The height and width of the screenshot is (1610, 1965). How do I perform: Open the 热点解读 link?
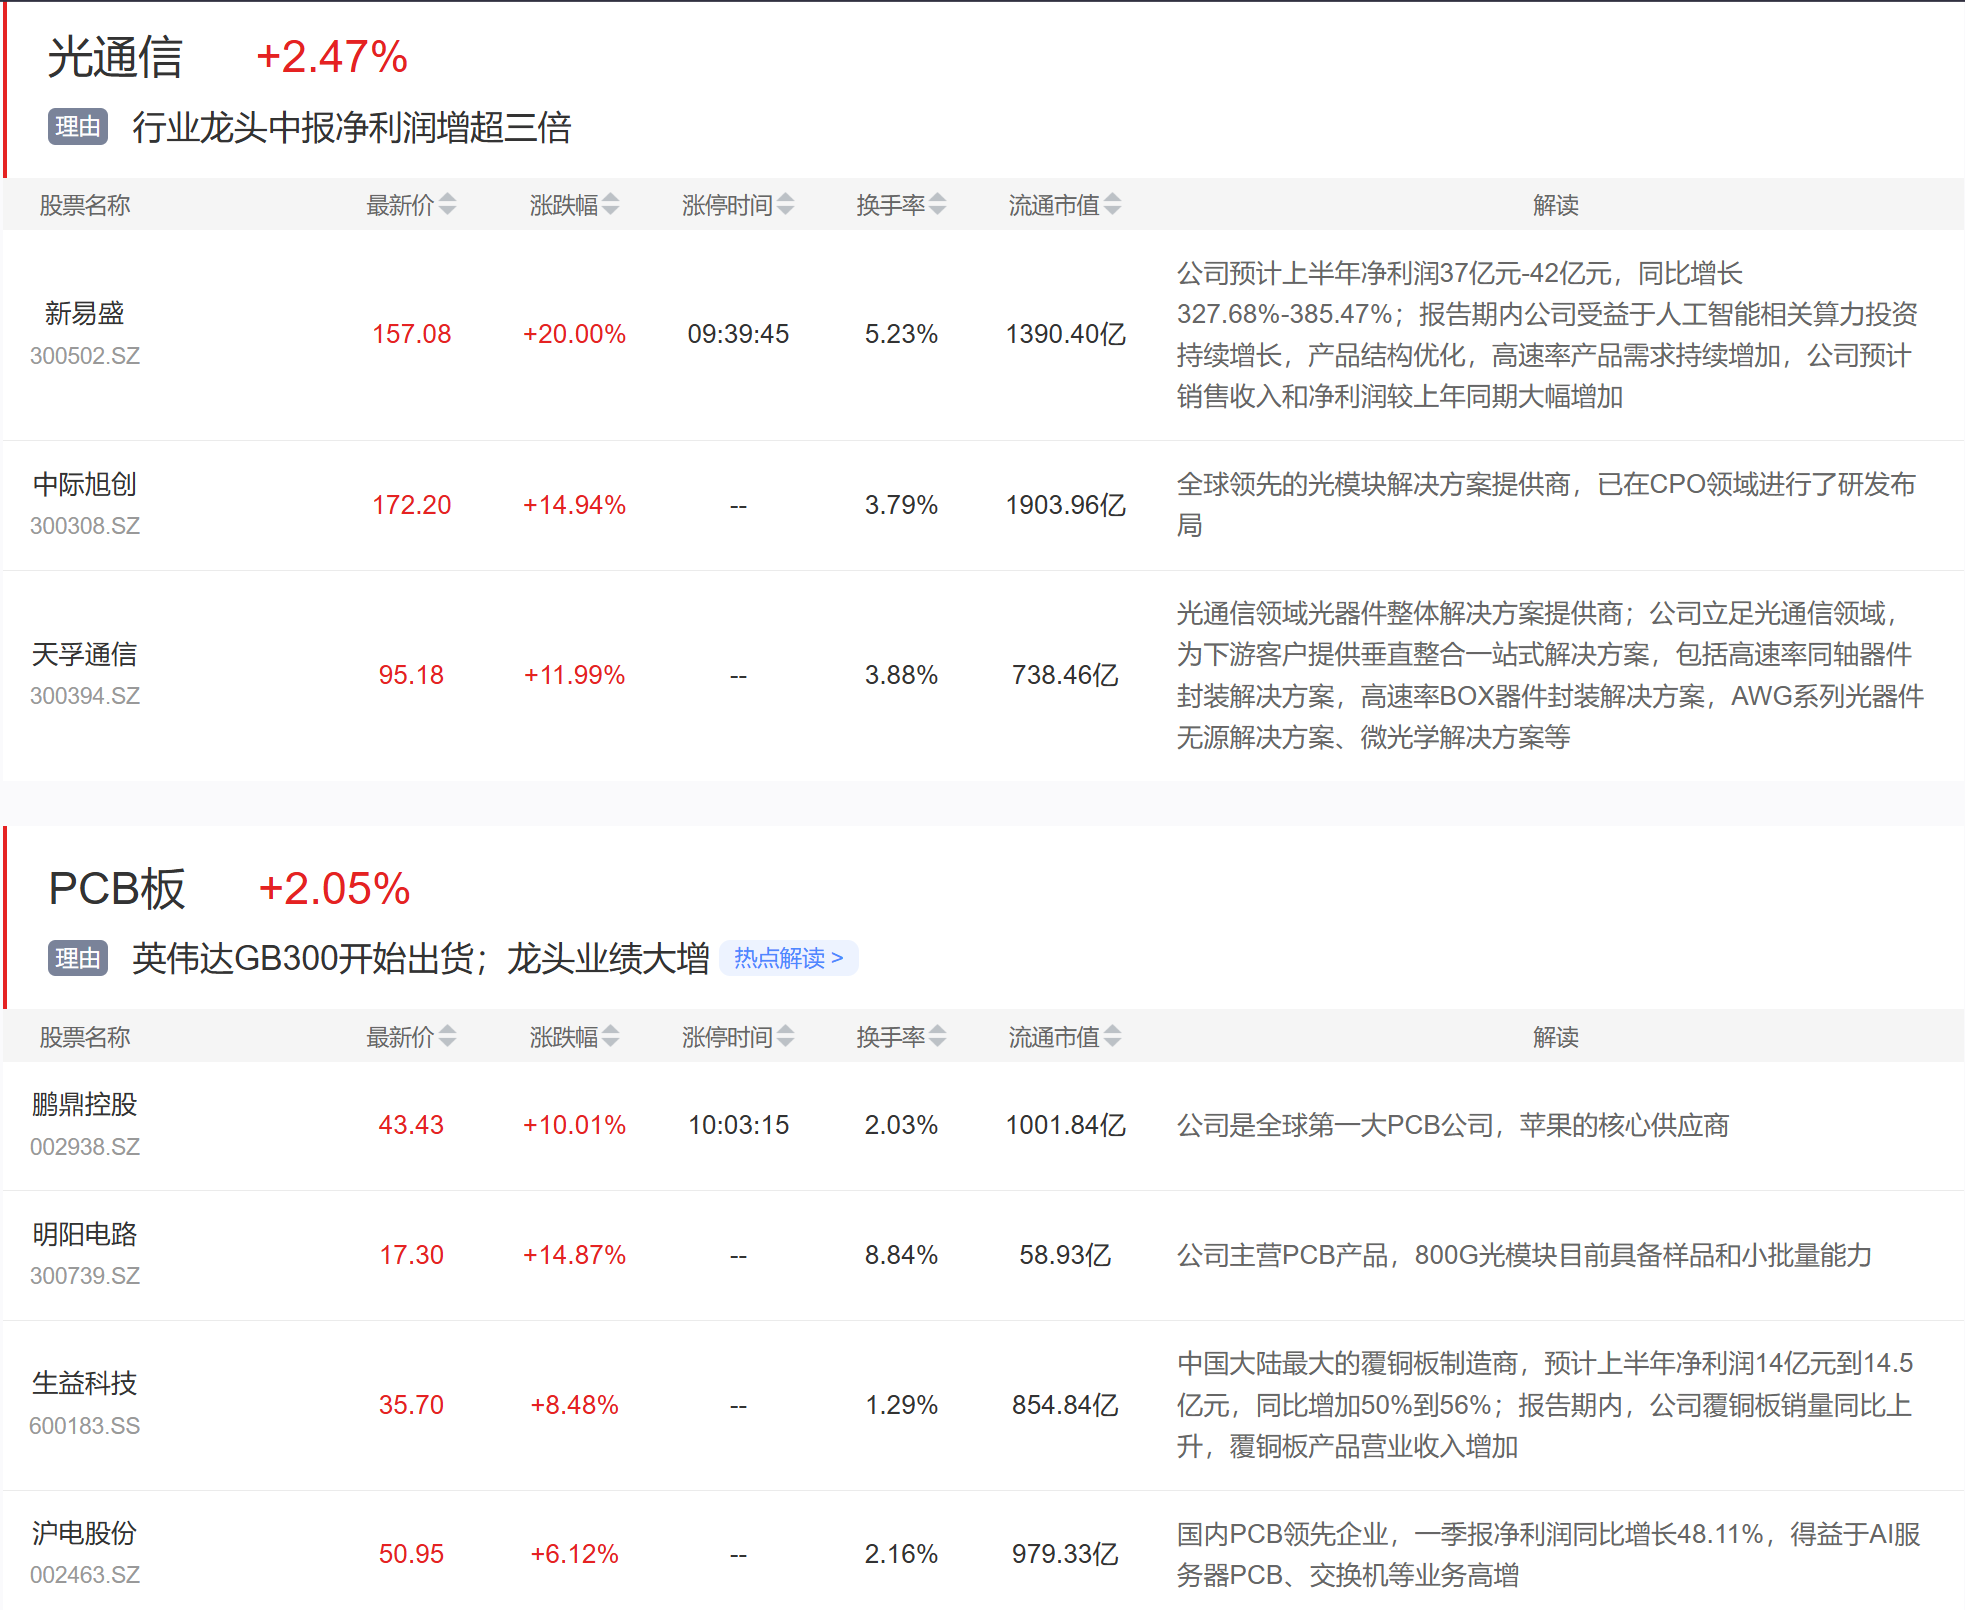(788, 958)
